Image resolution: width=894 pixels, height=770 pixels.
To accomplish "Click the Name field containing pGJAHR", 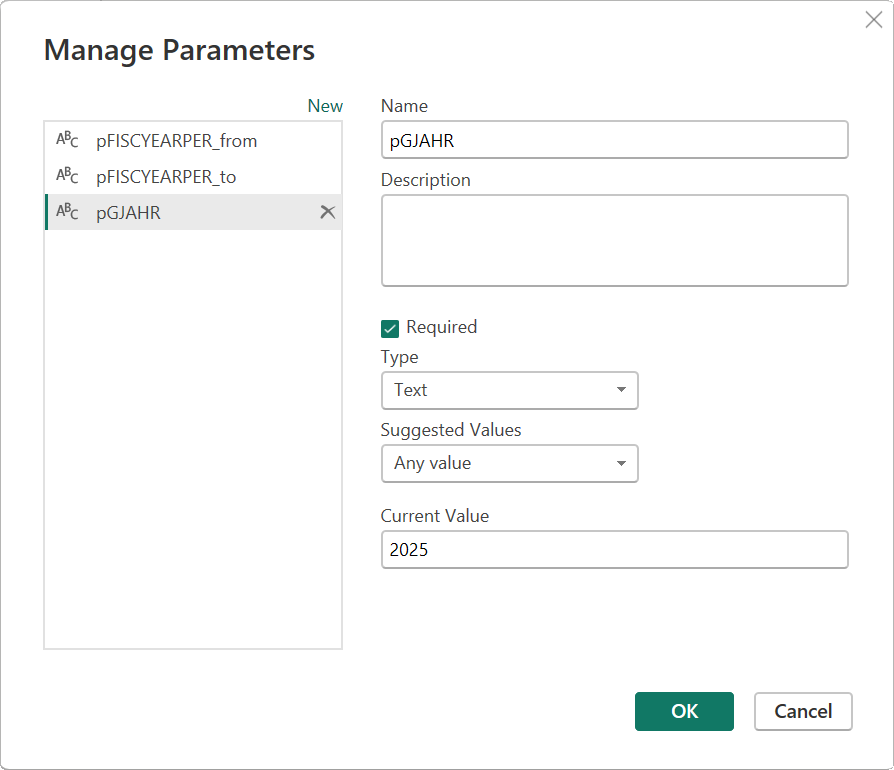I will [614, 139].
